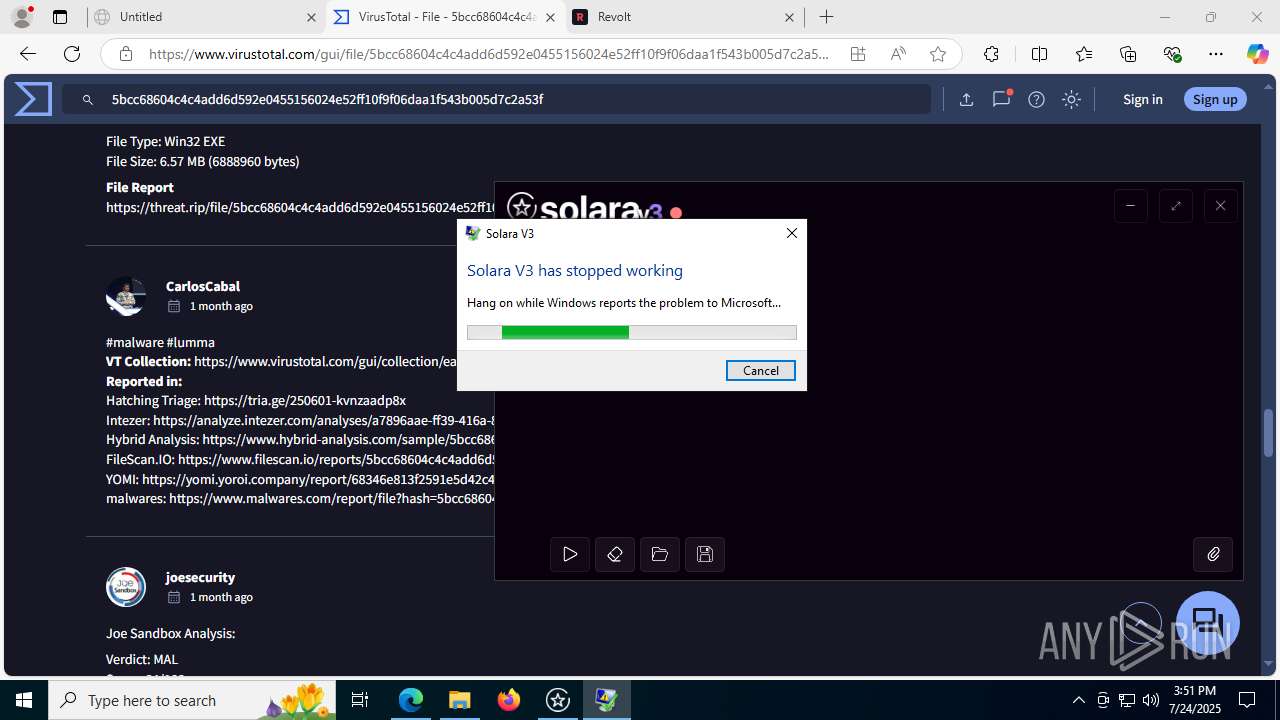Open joesecurity user profile name

pos(201,577)
